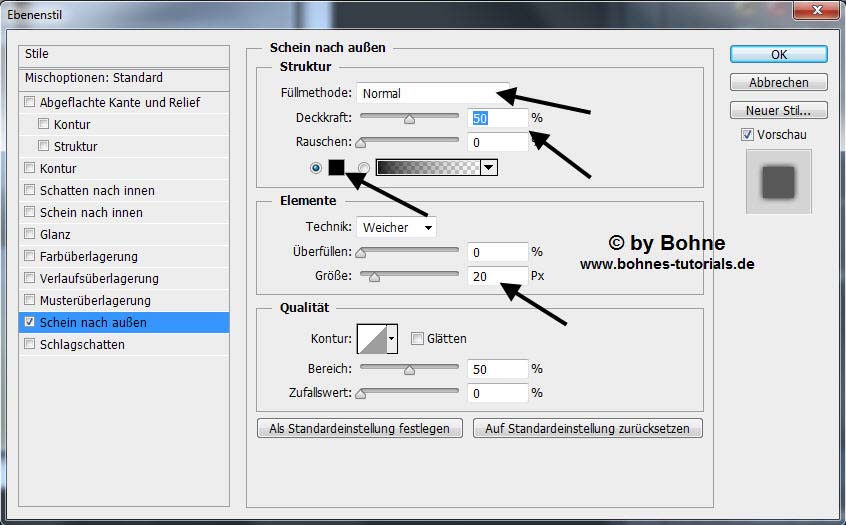Click the style preview thumbnail

point(778,182)
